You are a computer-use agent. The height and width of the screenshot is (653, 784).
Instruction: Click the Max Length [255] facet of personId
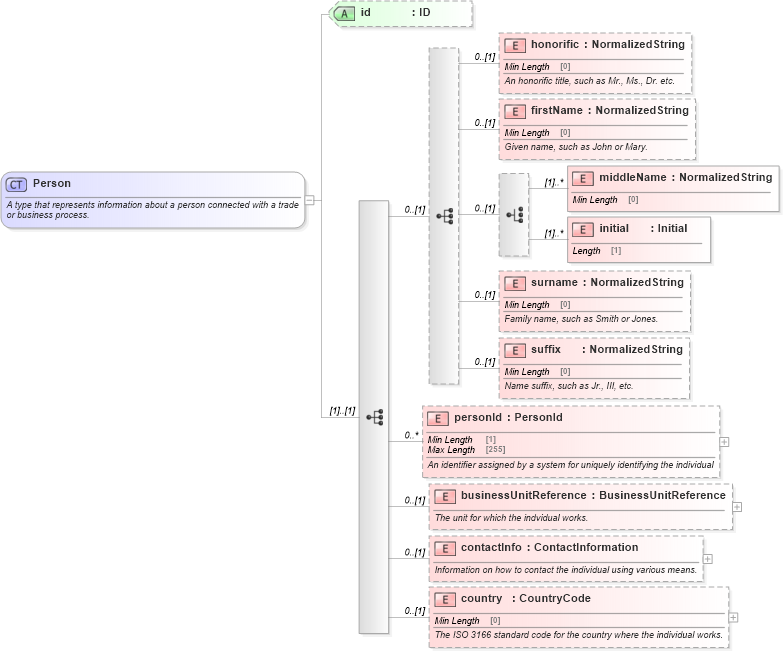pos(466,450)
